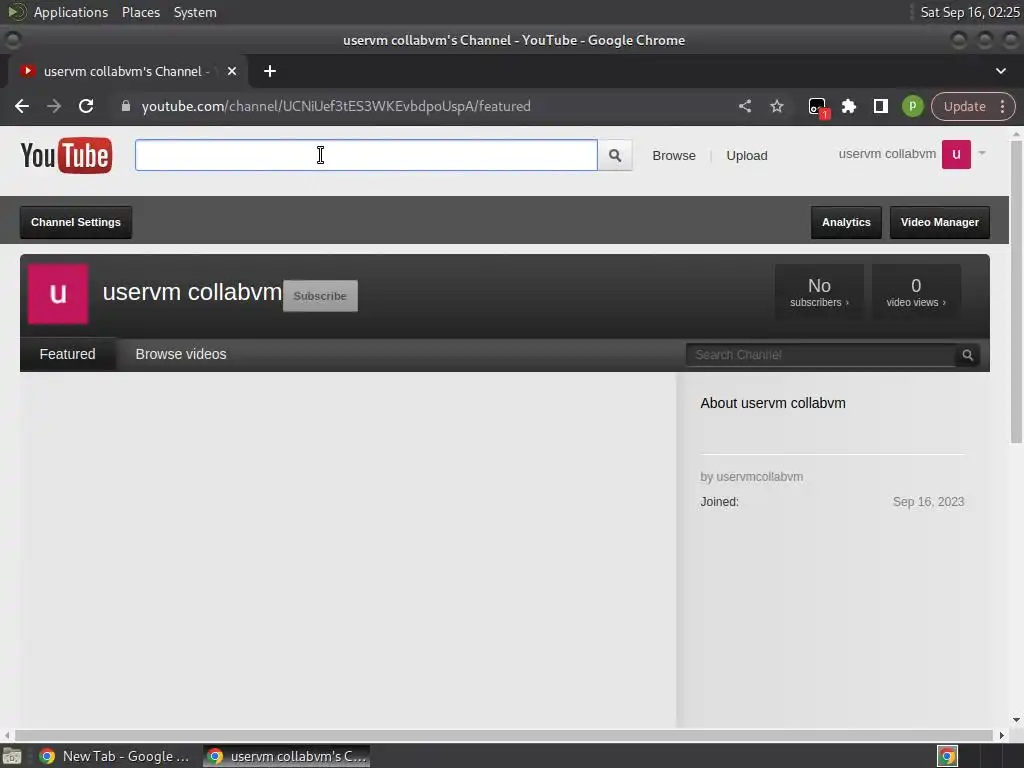Click the large channel avatar

[x=58, y=294]
